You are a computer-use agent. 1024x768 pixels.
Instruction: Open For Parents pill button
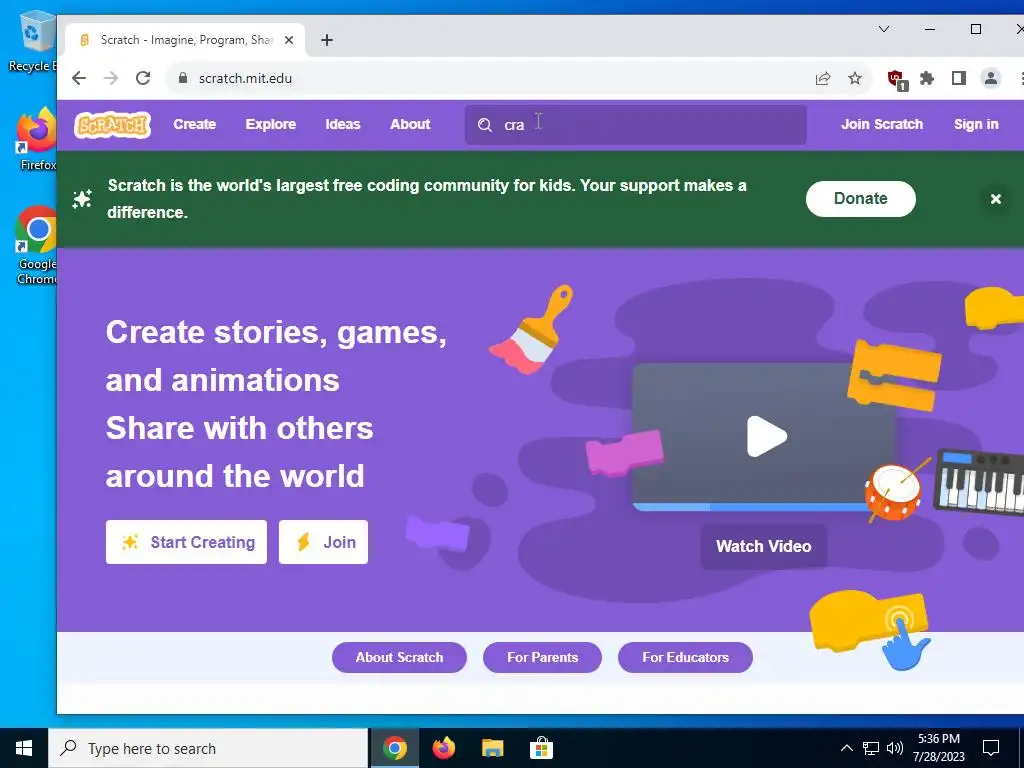pos(542,657)
